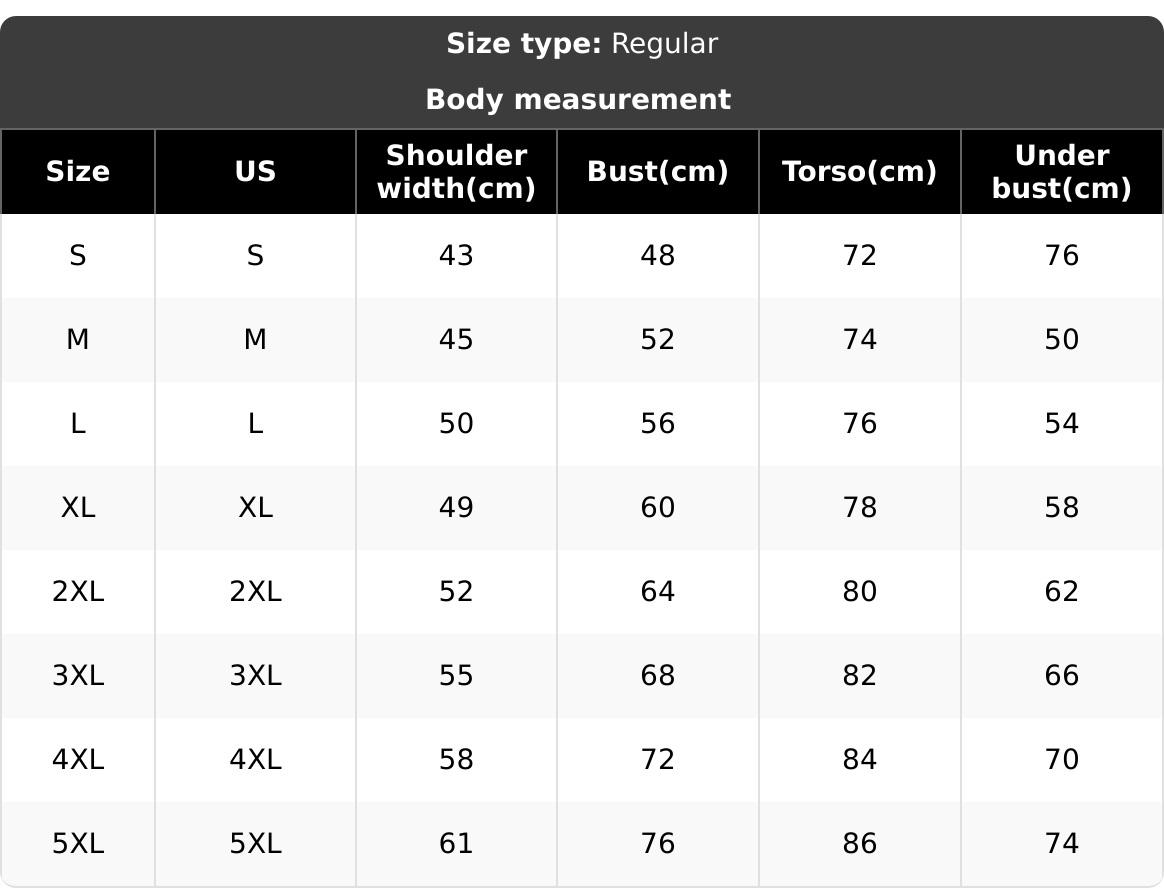Click bust value 52 in the M row
Screen dimensions: 1164x888
[658, 340]
